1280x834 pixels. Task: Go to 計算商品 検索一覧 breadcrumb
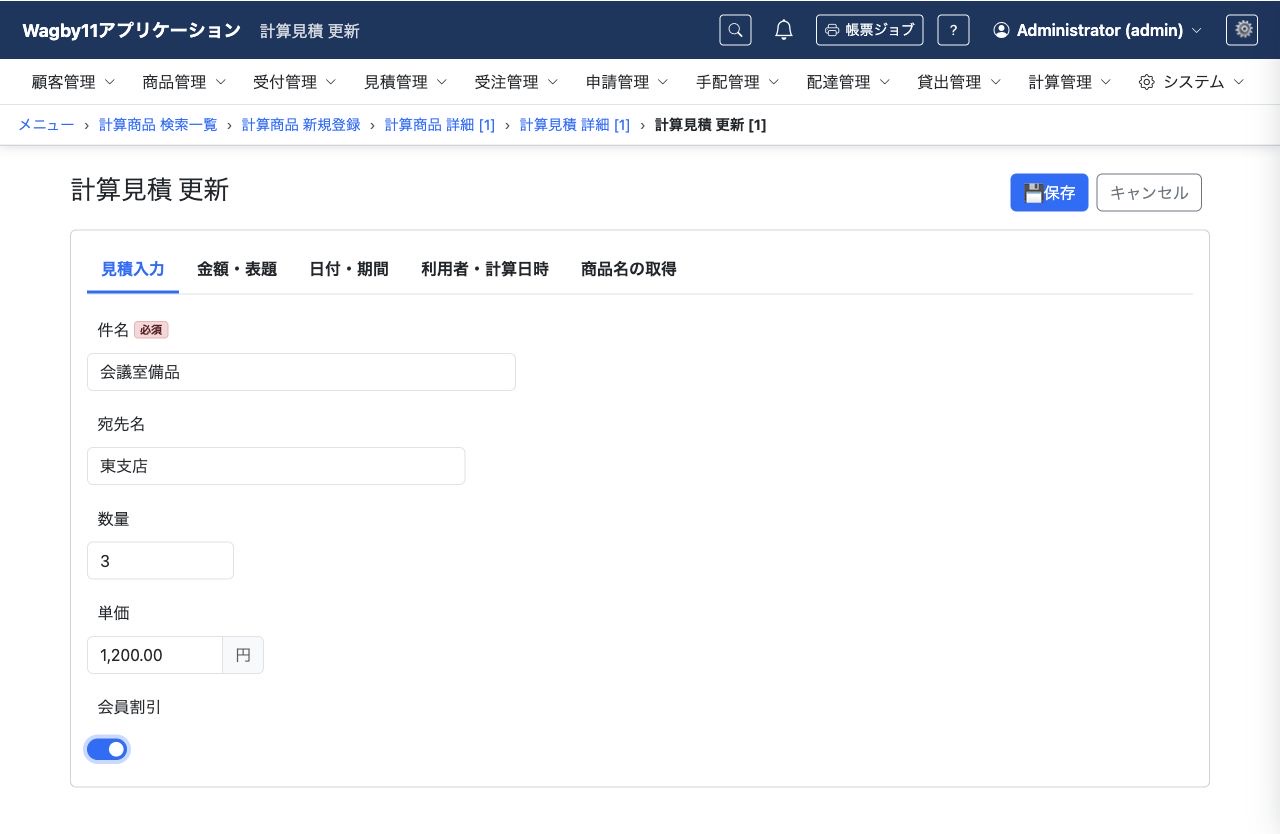[x=158, y=125]
